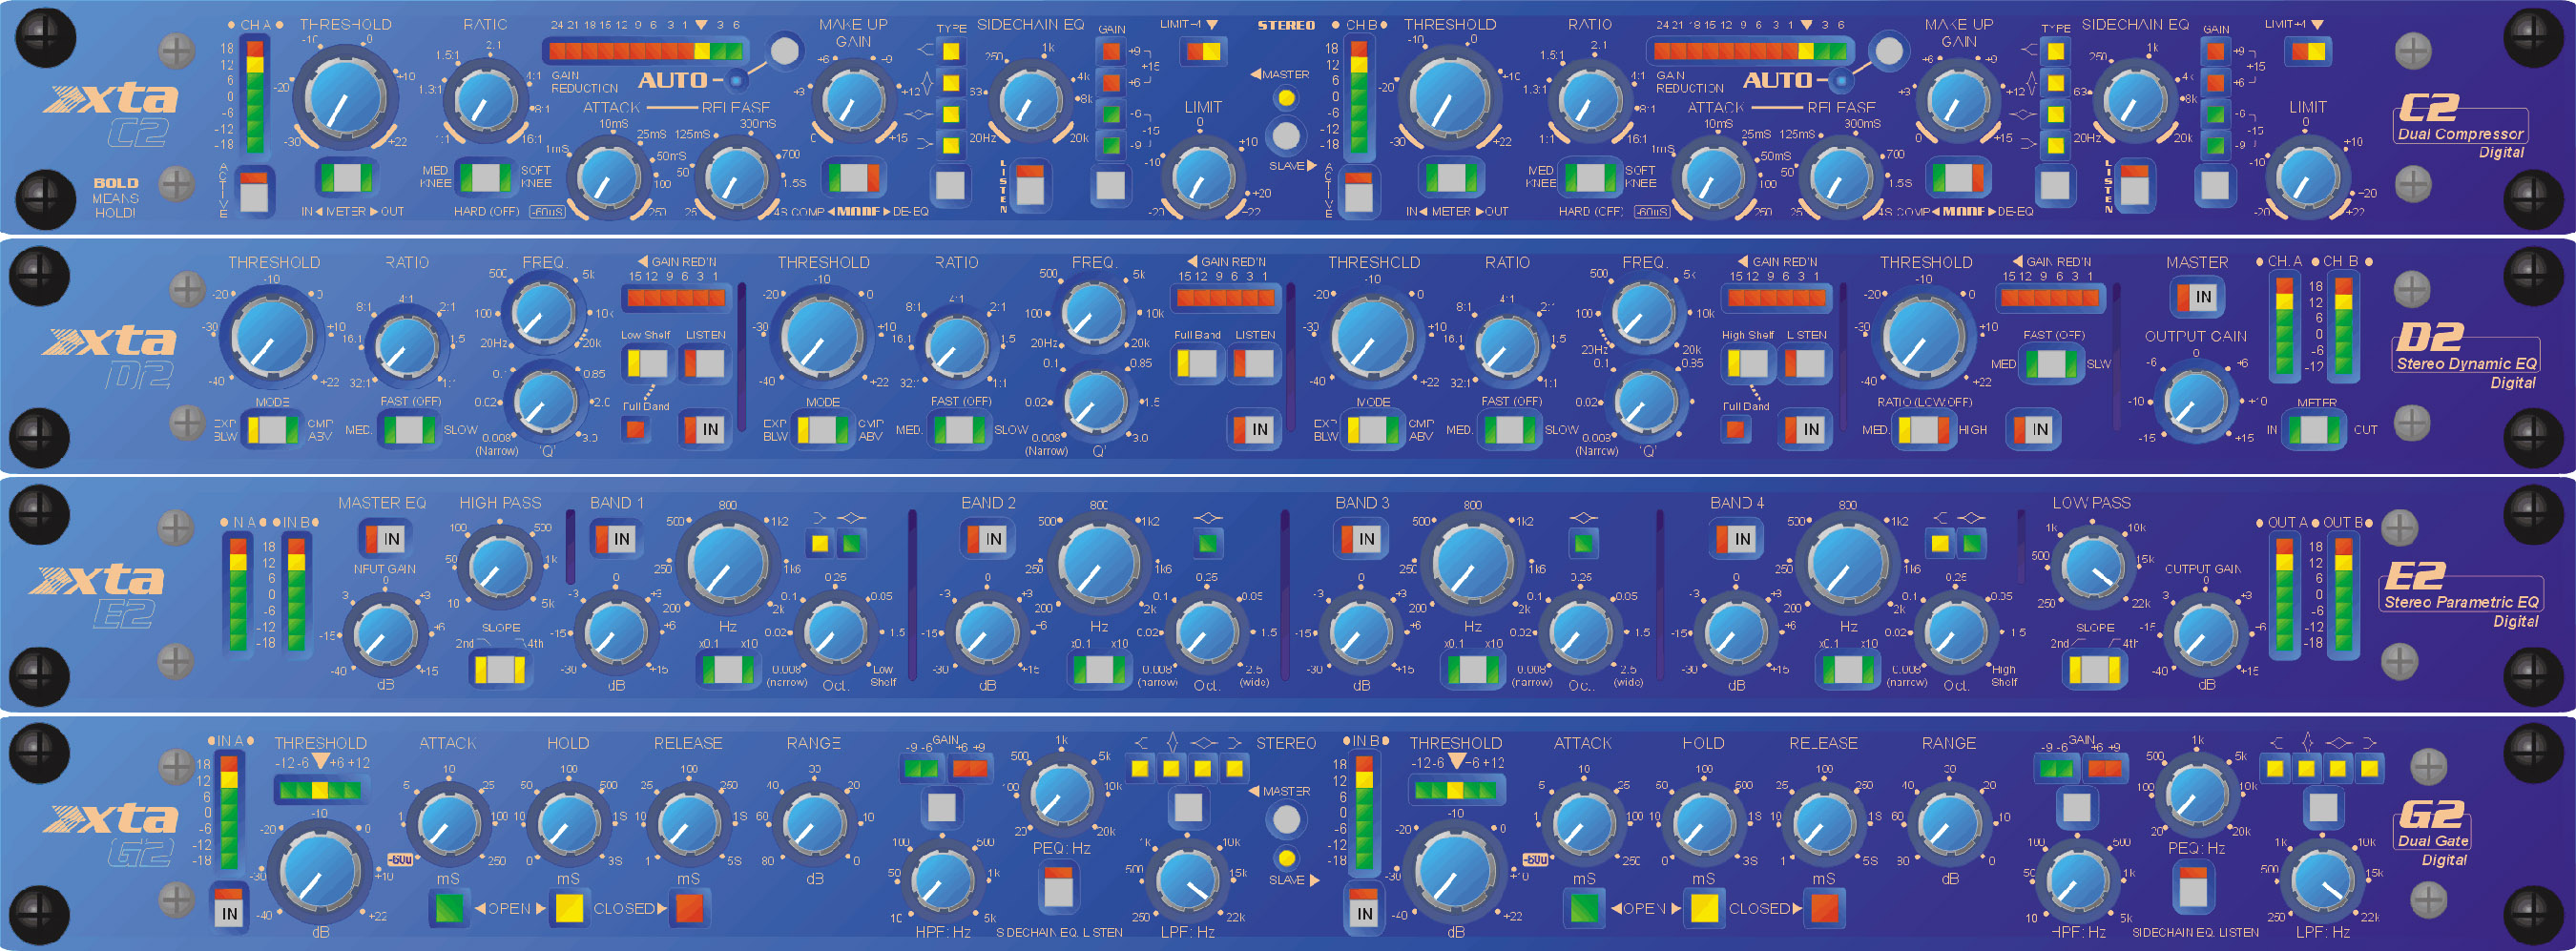Screen dimensions: 2576x951
Task: Click the C2 Dual Compressor Digital badge
Action: (x=2461, y=126)
